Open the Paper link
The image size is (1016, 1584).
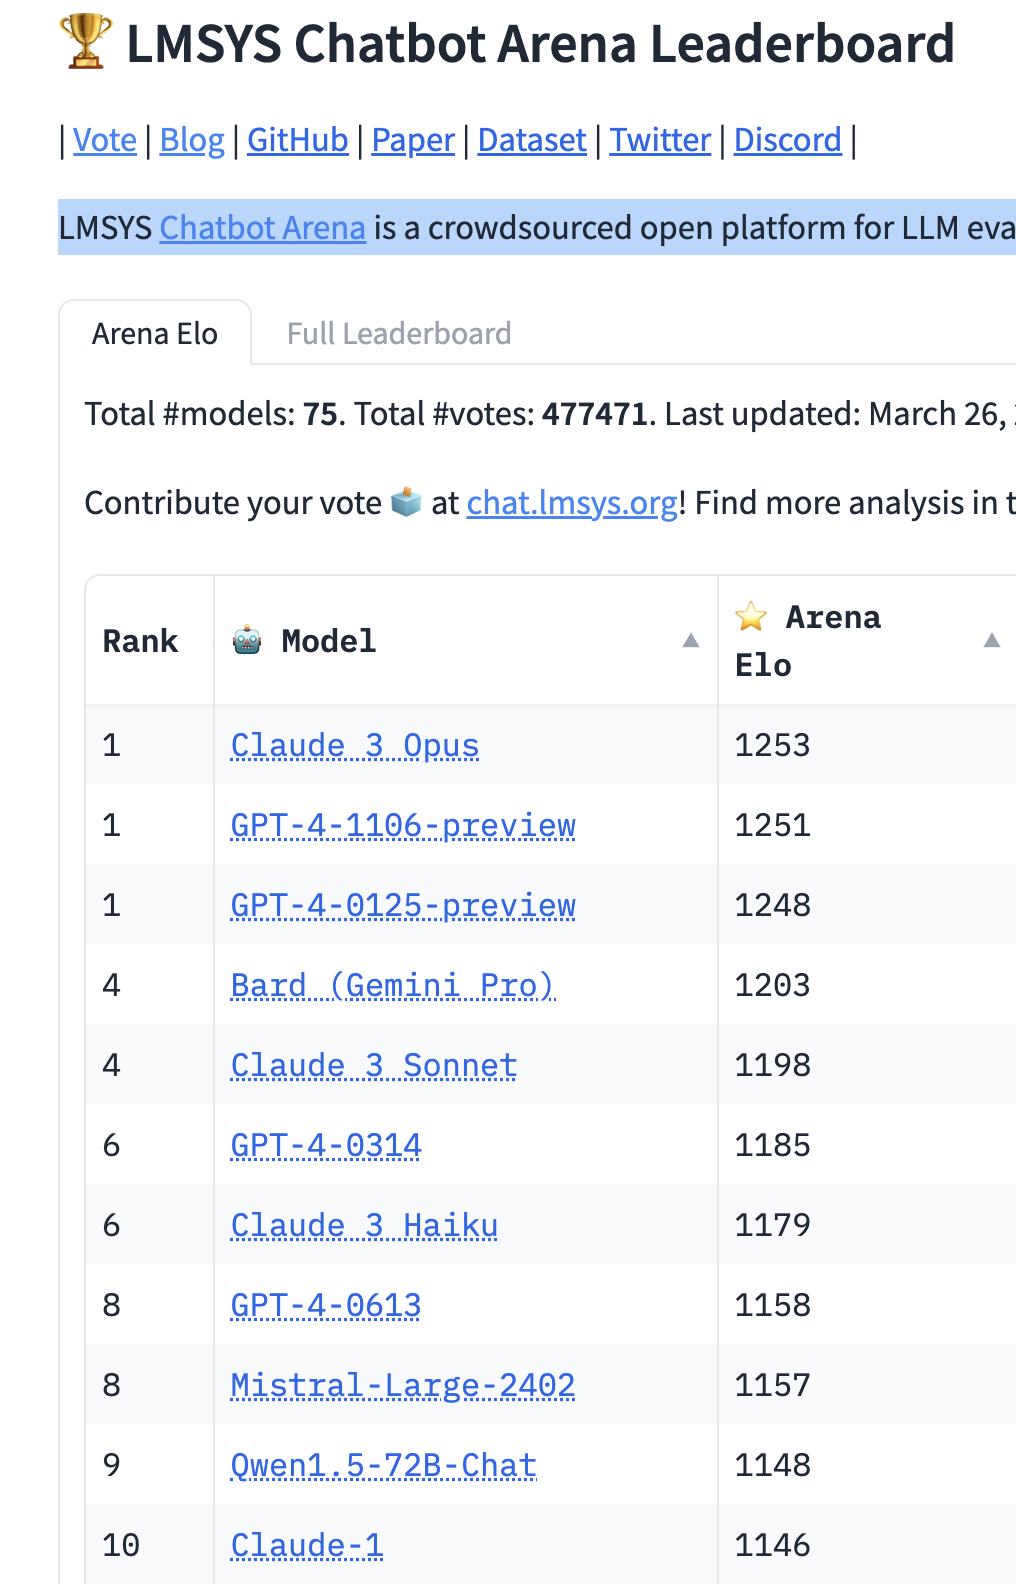click(413, 140)
